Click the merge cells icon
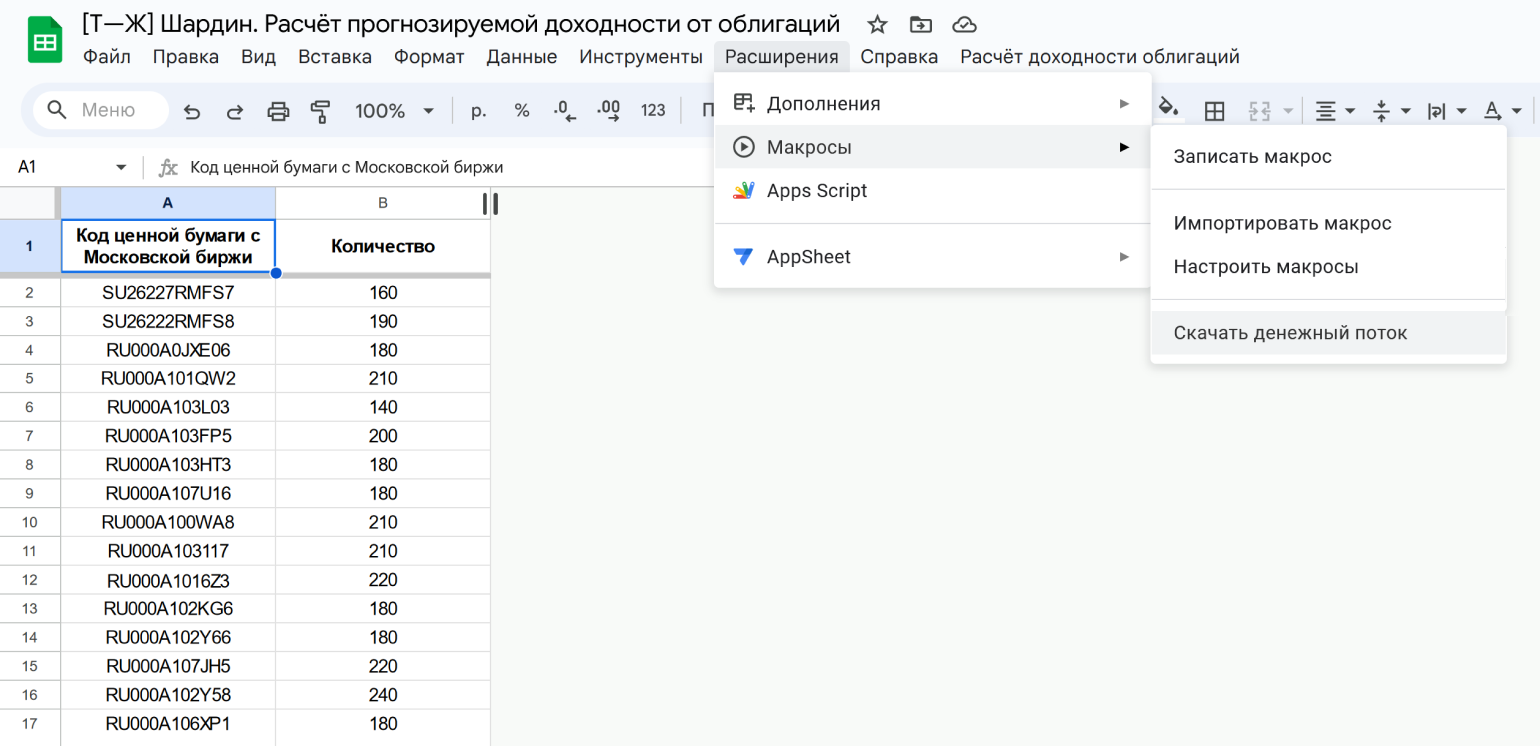Viewport: 1540px width, 746px height. [1259, 111]
